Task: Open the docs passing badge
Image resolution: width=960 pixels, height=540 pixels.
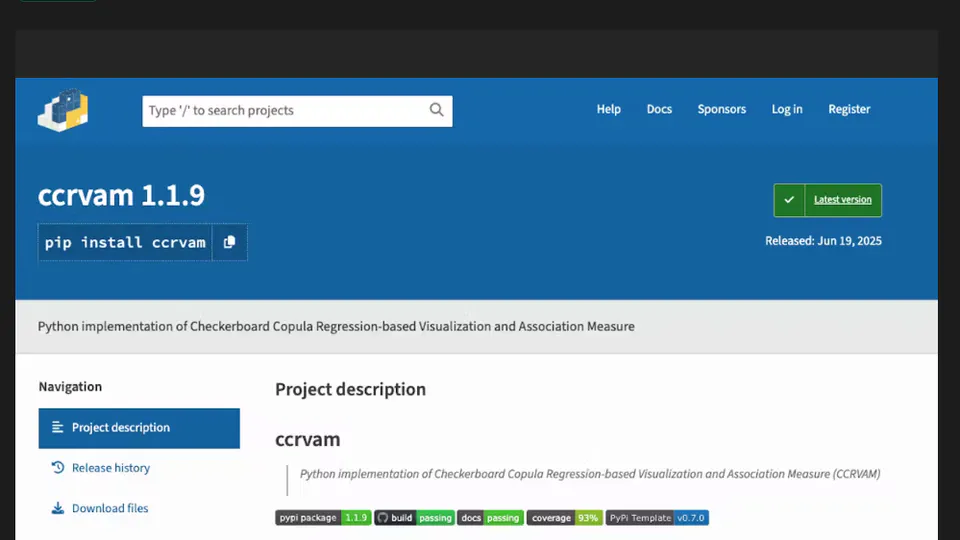Action: [490, 518]
